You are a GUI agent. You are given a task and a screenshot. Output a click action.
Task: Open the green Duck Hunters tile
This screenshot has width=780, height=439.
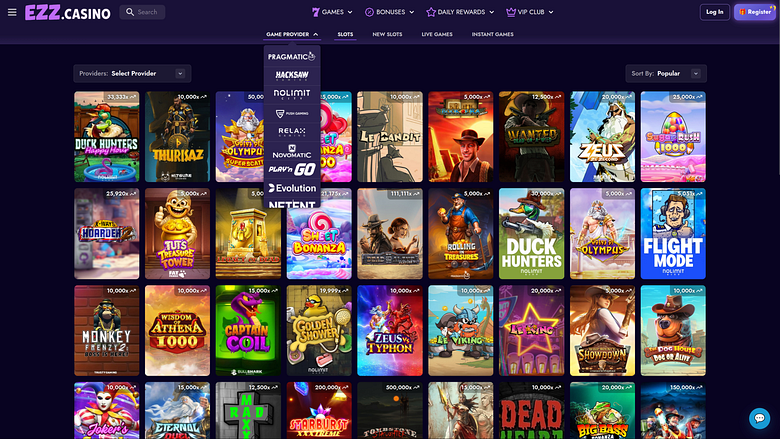click(x=531, y=234)
